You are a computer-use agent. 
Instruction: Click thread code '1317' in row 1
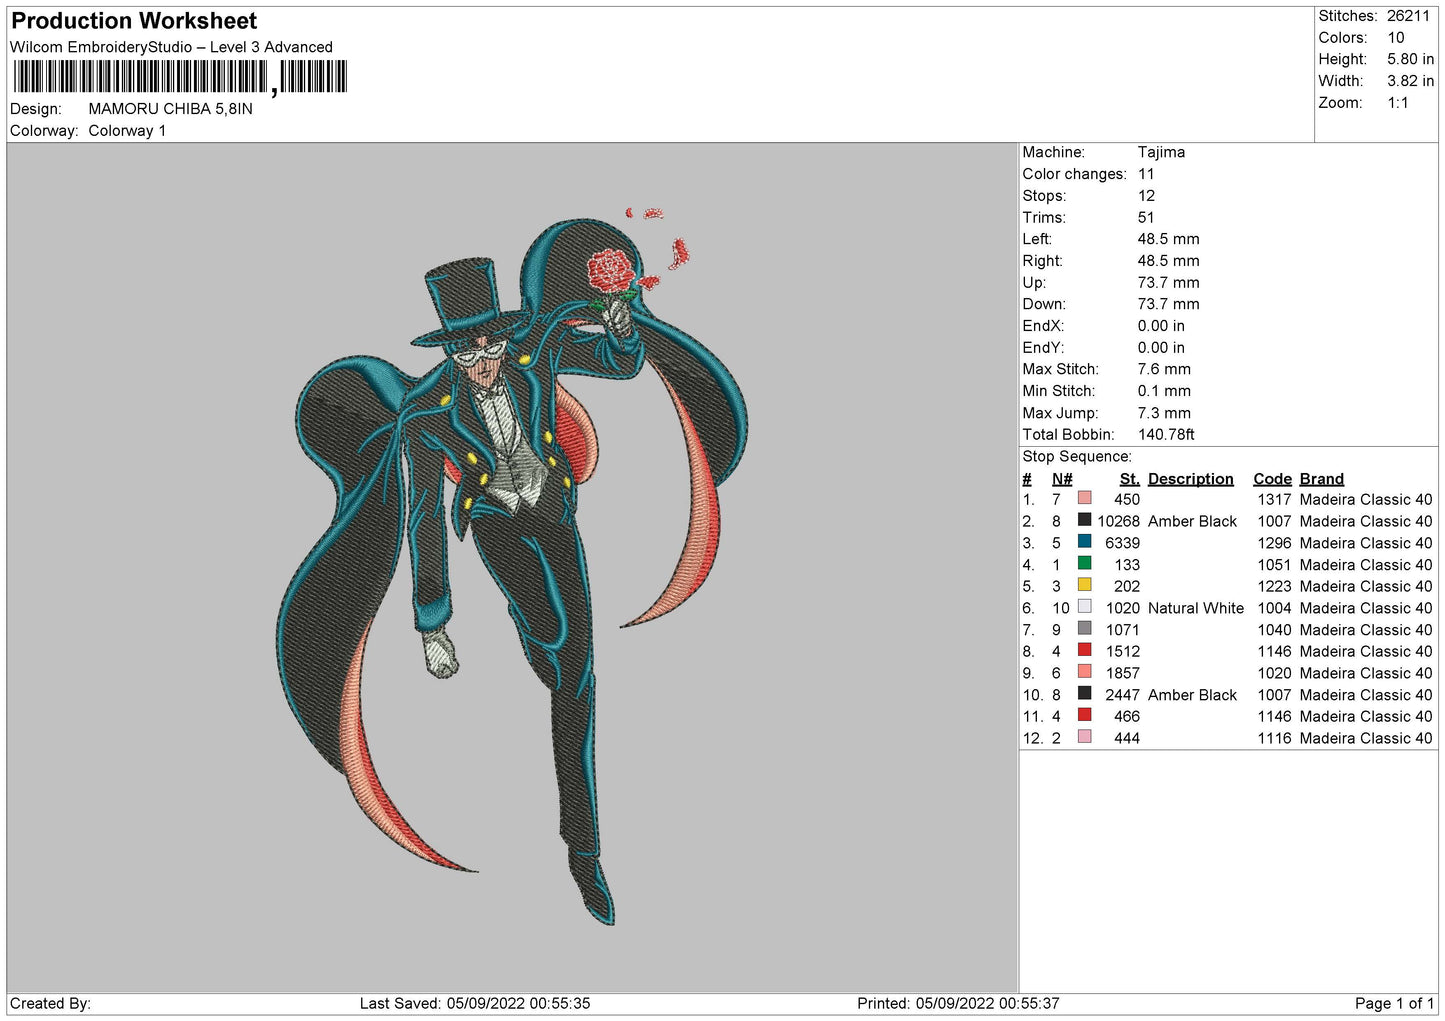click(x=1274, y=500)
